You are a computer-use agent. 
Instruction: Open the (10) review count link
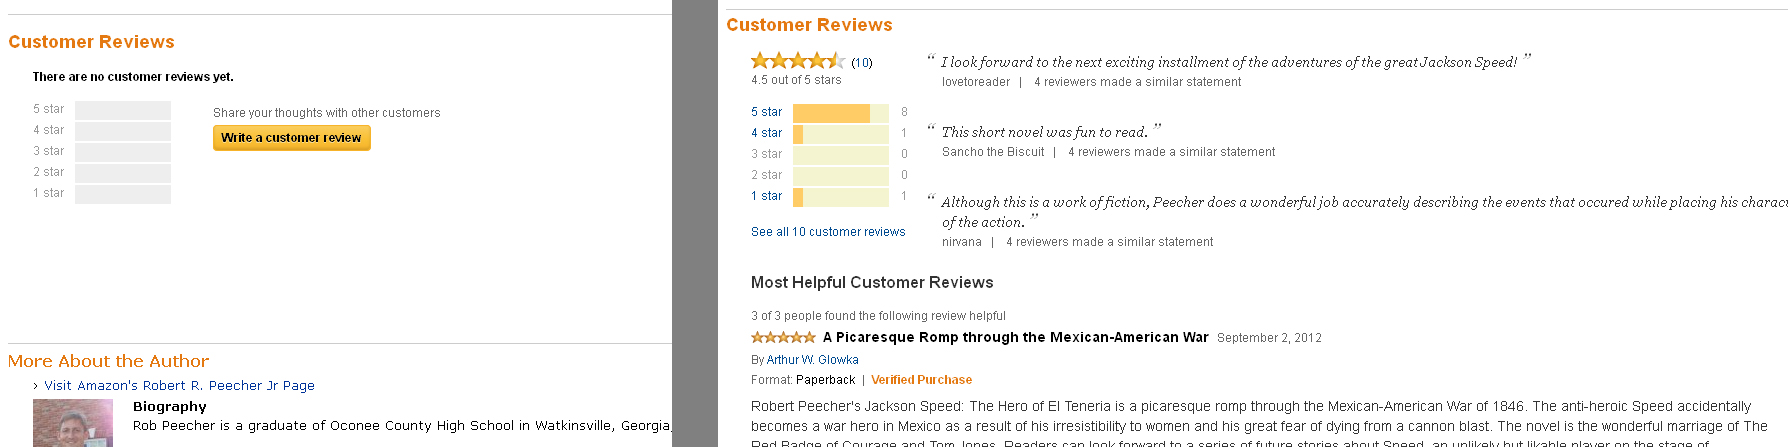click(862, 63)
